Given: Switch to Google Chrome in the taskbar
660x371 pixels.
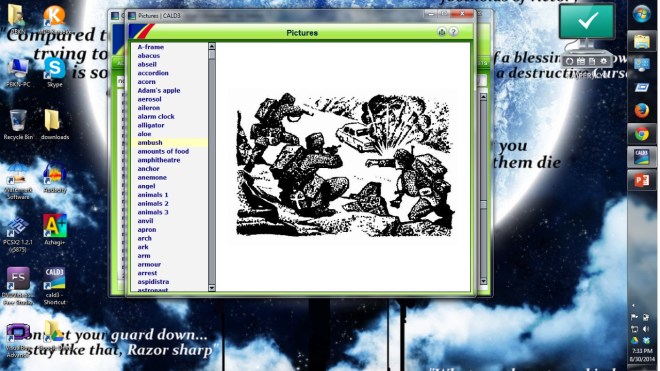Looking at the screenshot, I should [x=641, y=134].
